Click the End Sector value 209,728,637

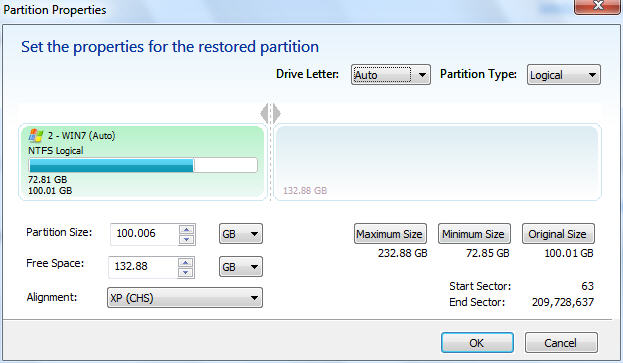coord(563,302)
